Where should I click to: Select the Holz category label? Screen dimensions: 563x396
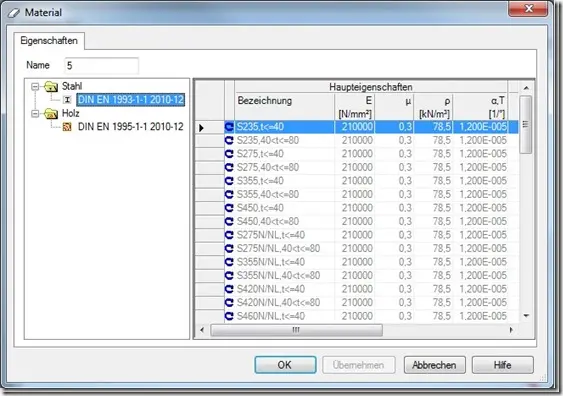coord(70,113)
